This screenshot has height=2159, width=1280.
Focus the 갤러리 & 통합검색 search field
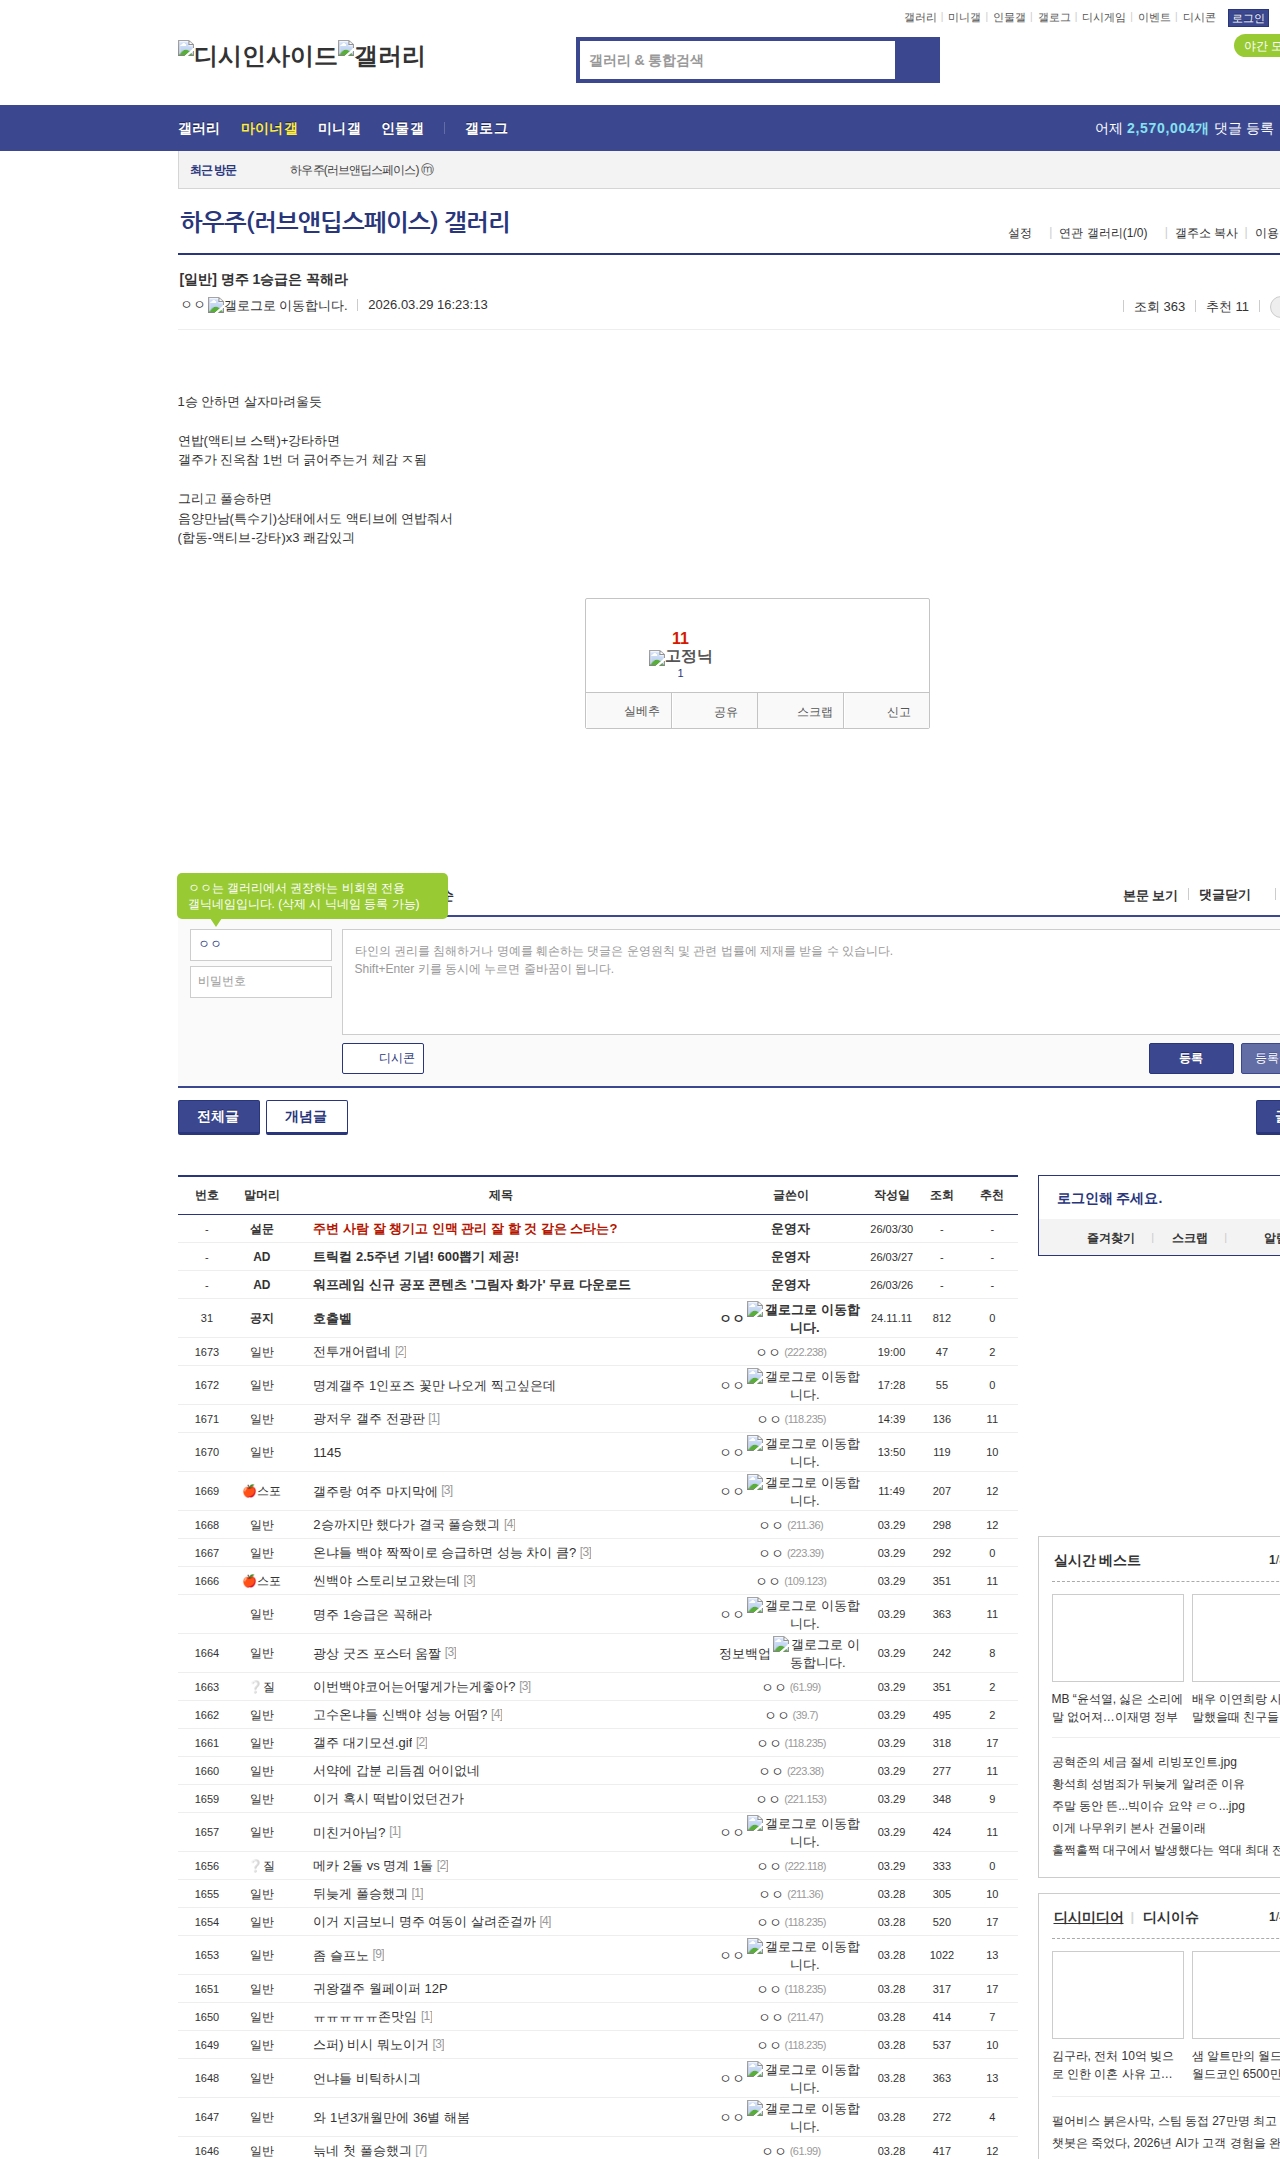pos(738,60)
